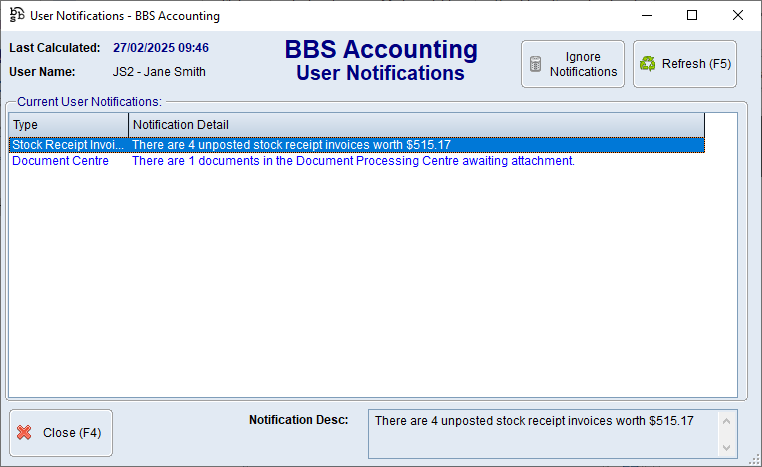Viewport: 762px width, 467px height.
Task: Select the Stock Receipt Invoice type cell
Action: [68, 145]
